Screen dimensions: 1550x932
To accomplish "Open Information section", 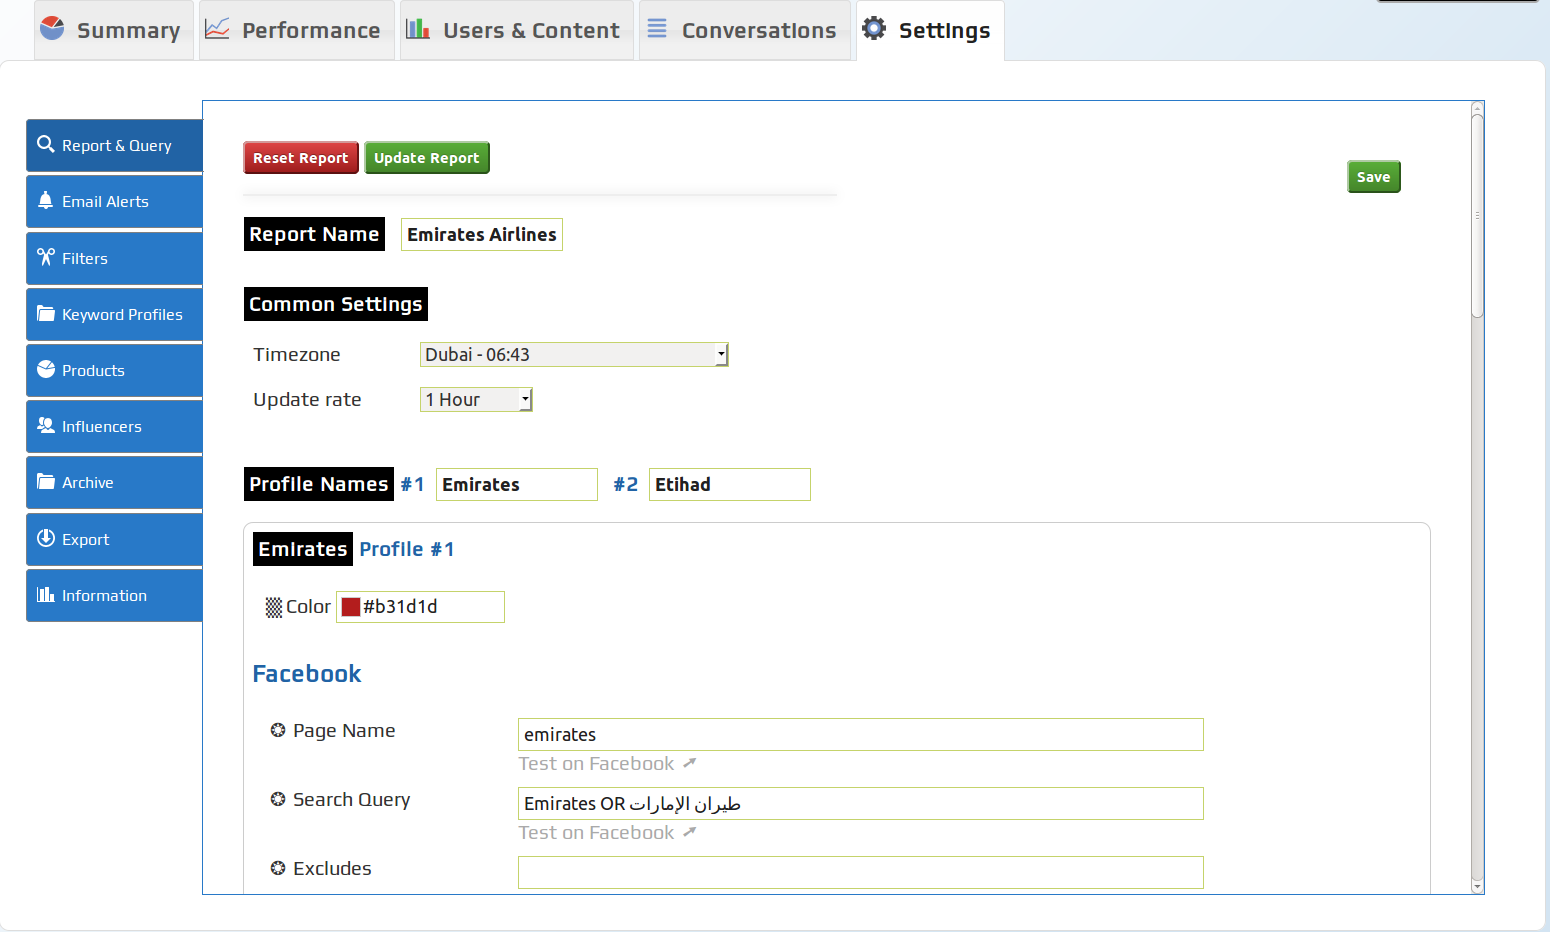I will [x=114, y=595].
